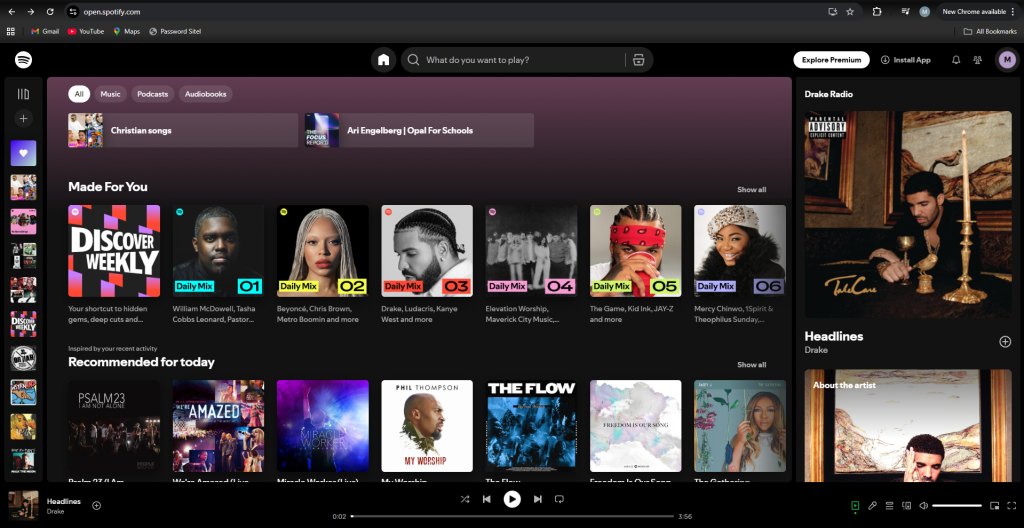Click the create playlist plus icon
Viewport: 1024px width, 528px height.
(23, 118)
